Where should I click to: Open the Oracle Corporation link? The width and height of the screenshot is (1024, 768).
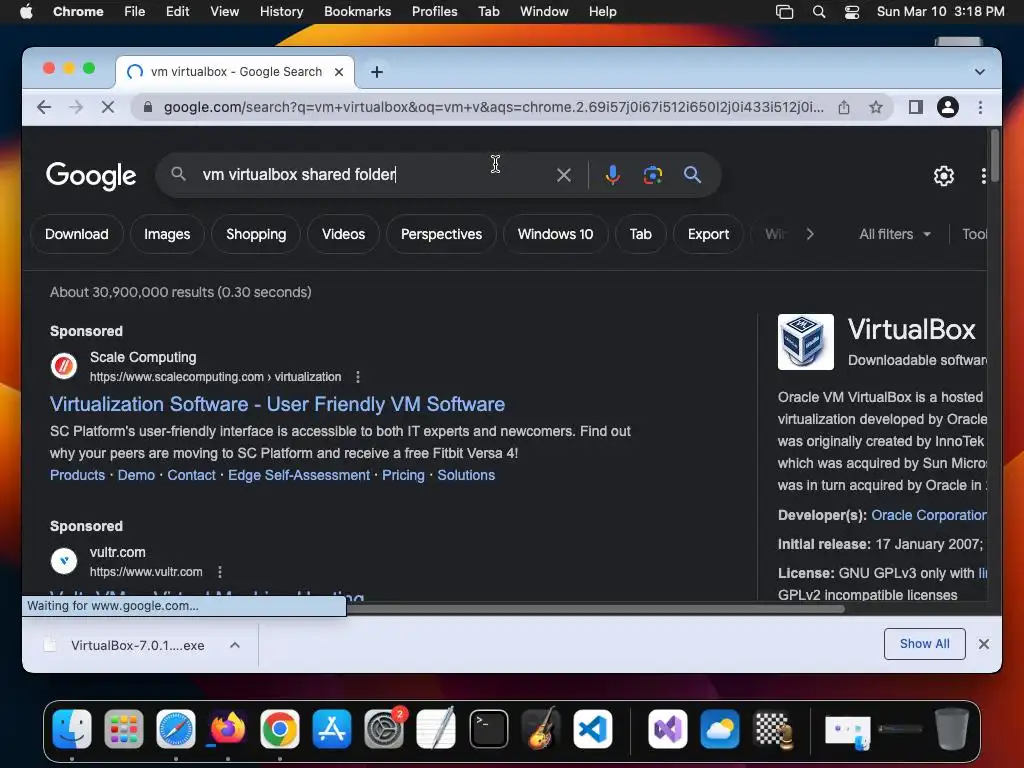click(929, 515)
